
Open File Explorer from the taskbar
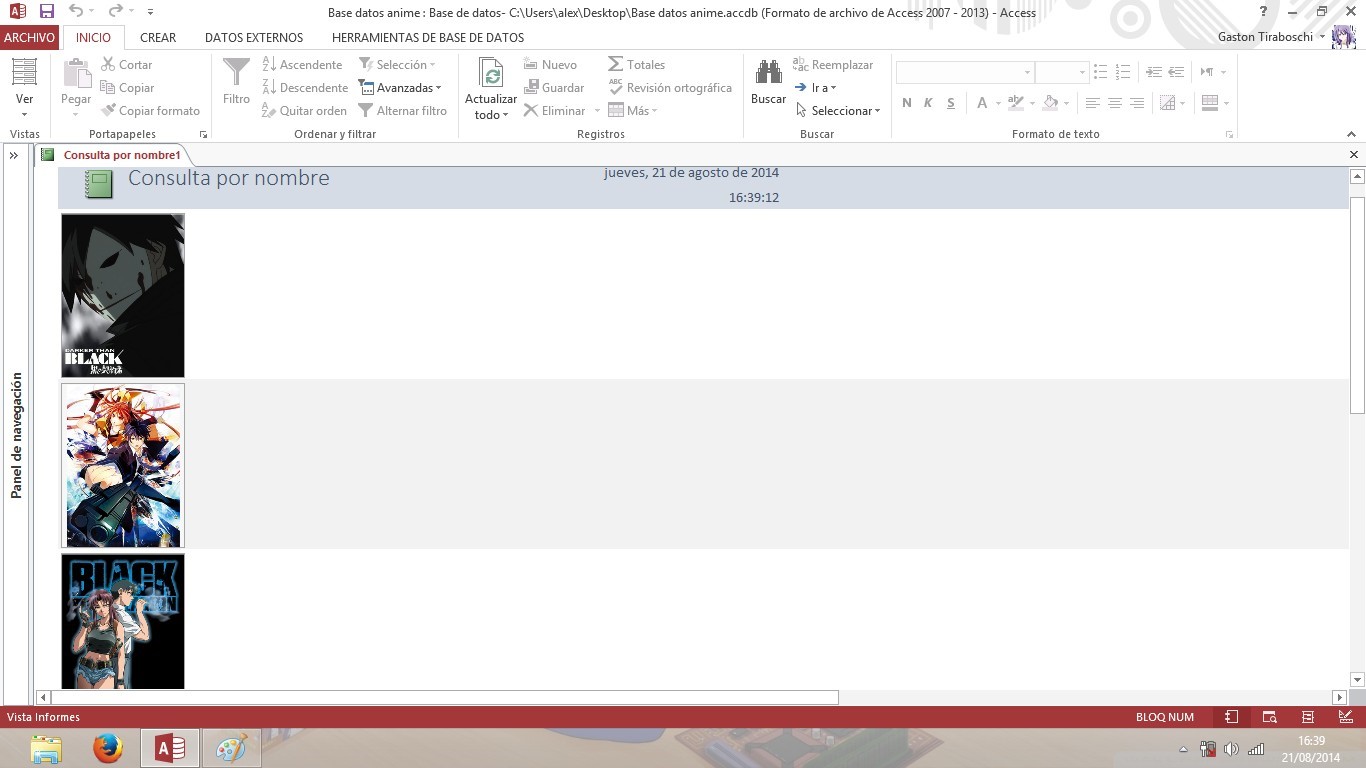46,748
